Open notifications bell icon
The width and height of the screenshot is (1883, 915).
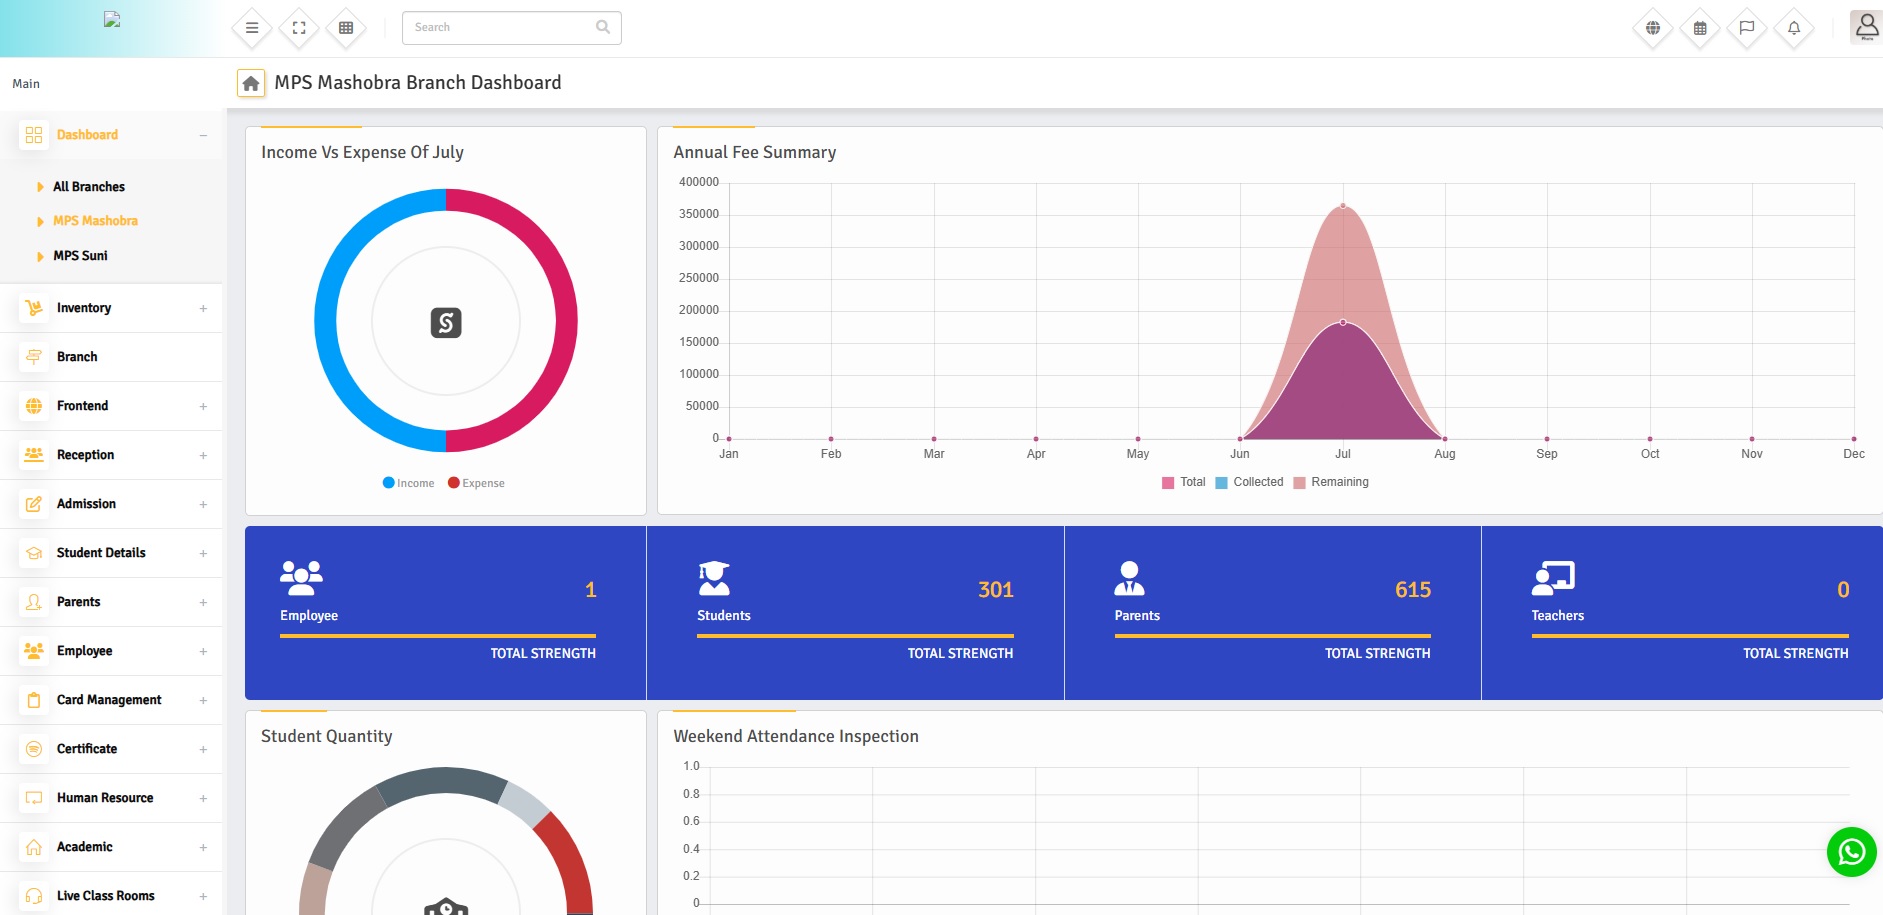(x=1794, y=28)
